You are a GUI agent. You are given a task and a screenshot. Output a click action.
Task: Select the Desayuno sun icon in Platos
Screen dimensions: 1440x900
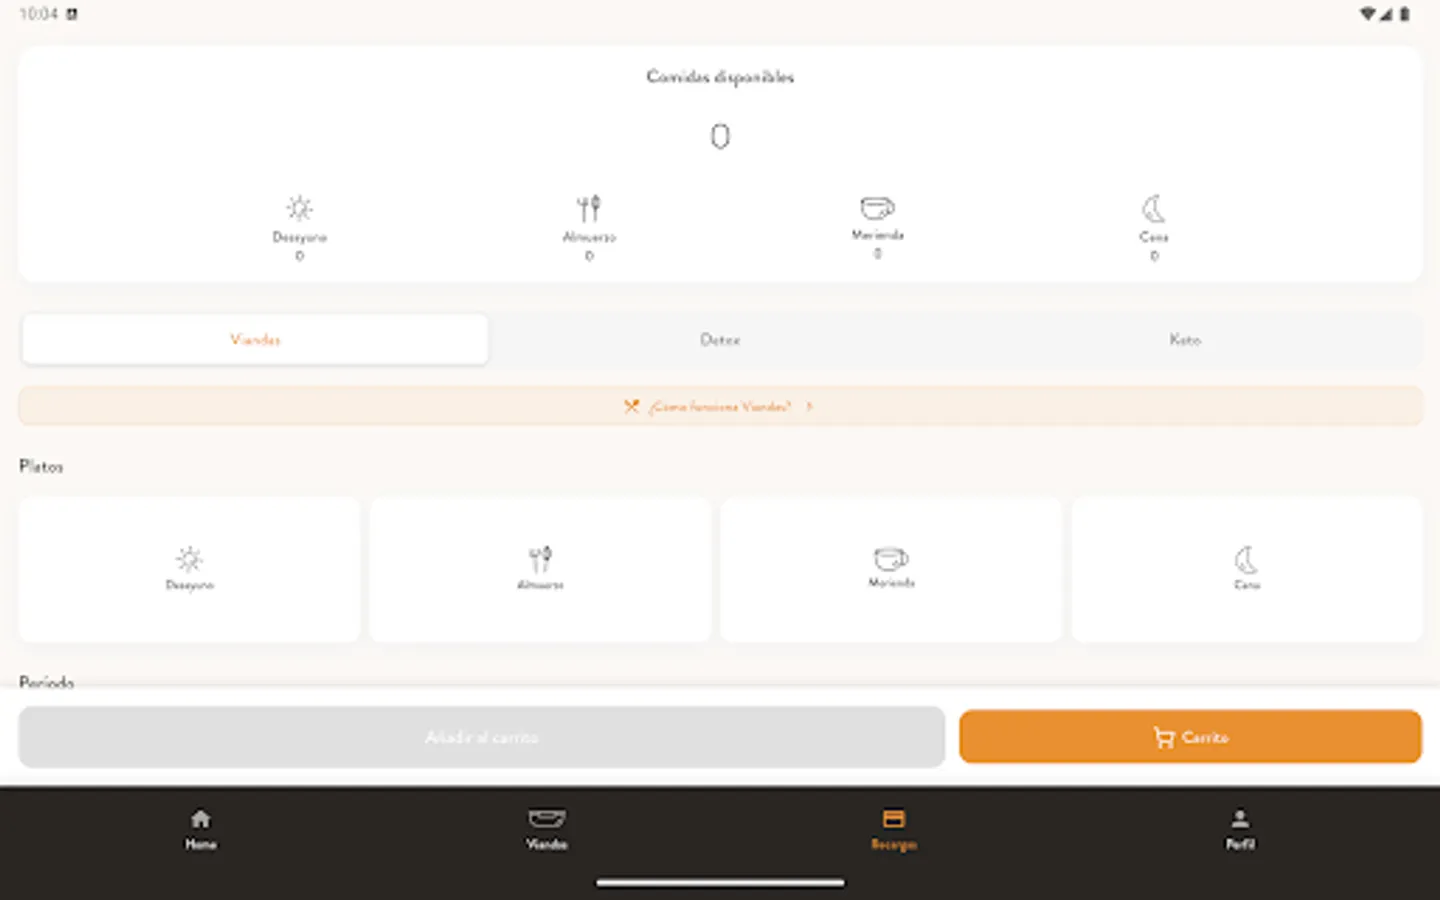(x=189, y=558)
